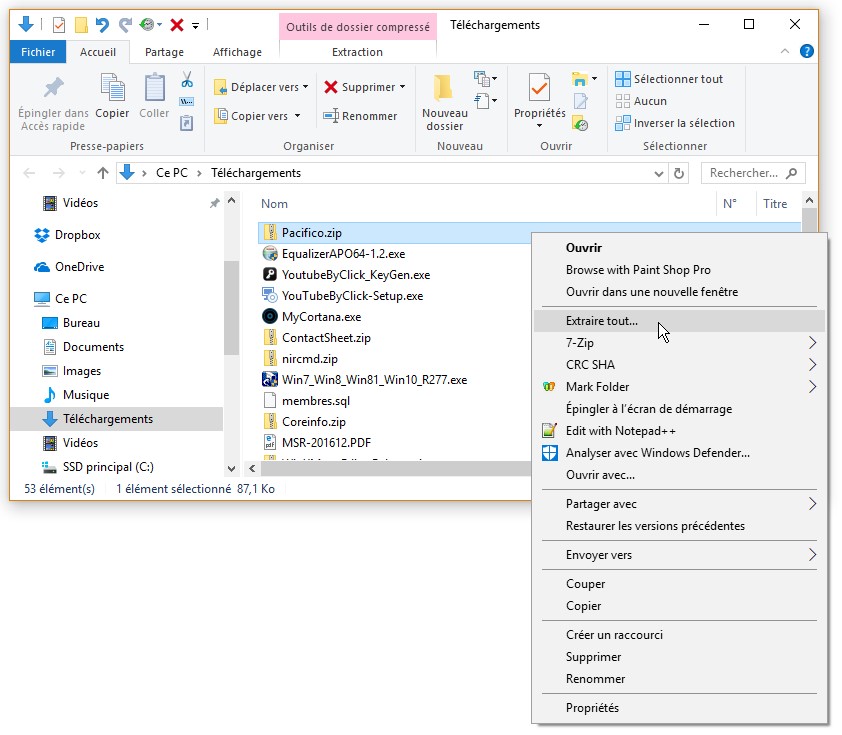Click the scissors cut icon
This screenshot has height=735, width=842.
pyautogui.click(x=187, y=79)
